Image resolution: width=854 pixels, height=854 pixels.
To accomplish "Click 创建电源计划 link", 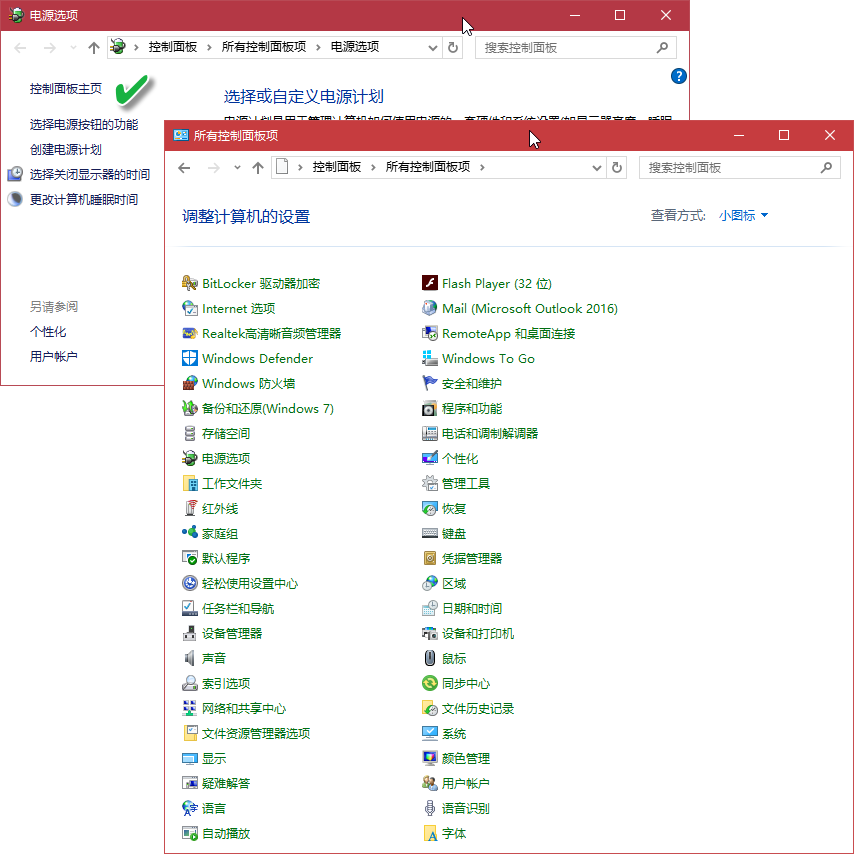I will [66, 150].
